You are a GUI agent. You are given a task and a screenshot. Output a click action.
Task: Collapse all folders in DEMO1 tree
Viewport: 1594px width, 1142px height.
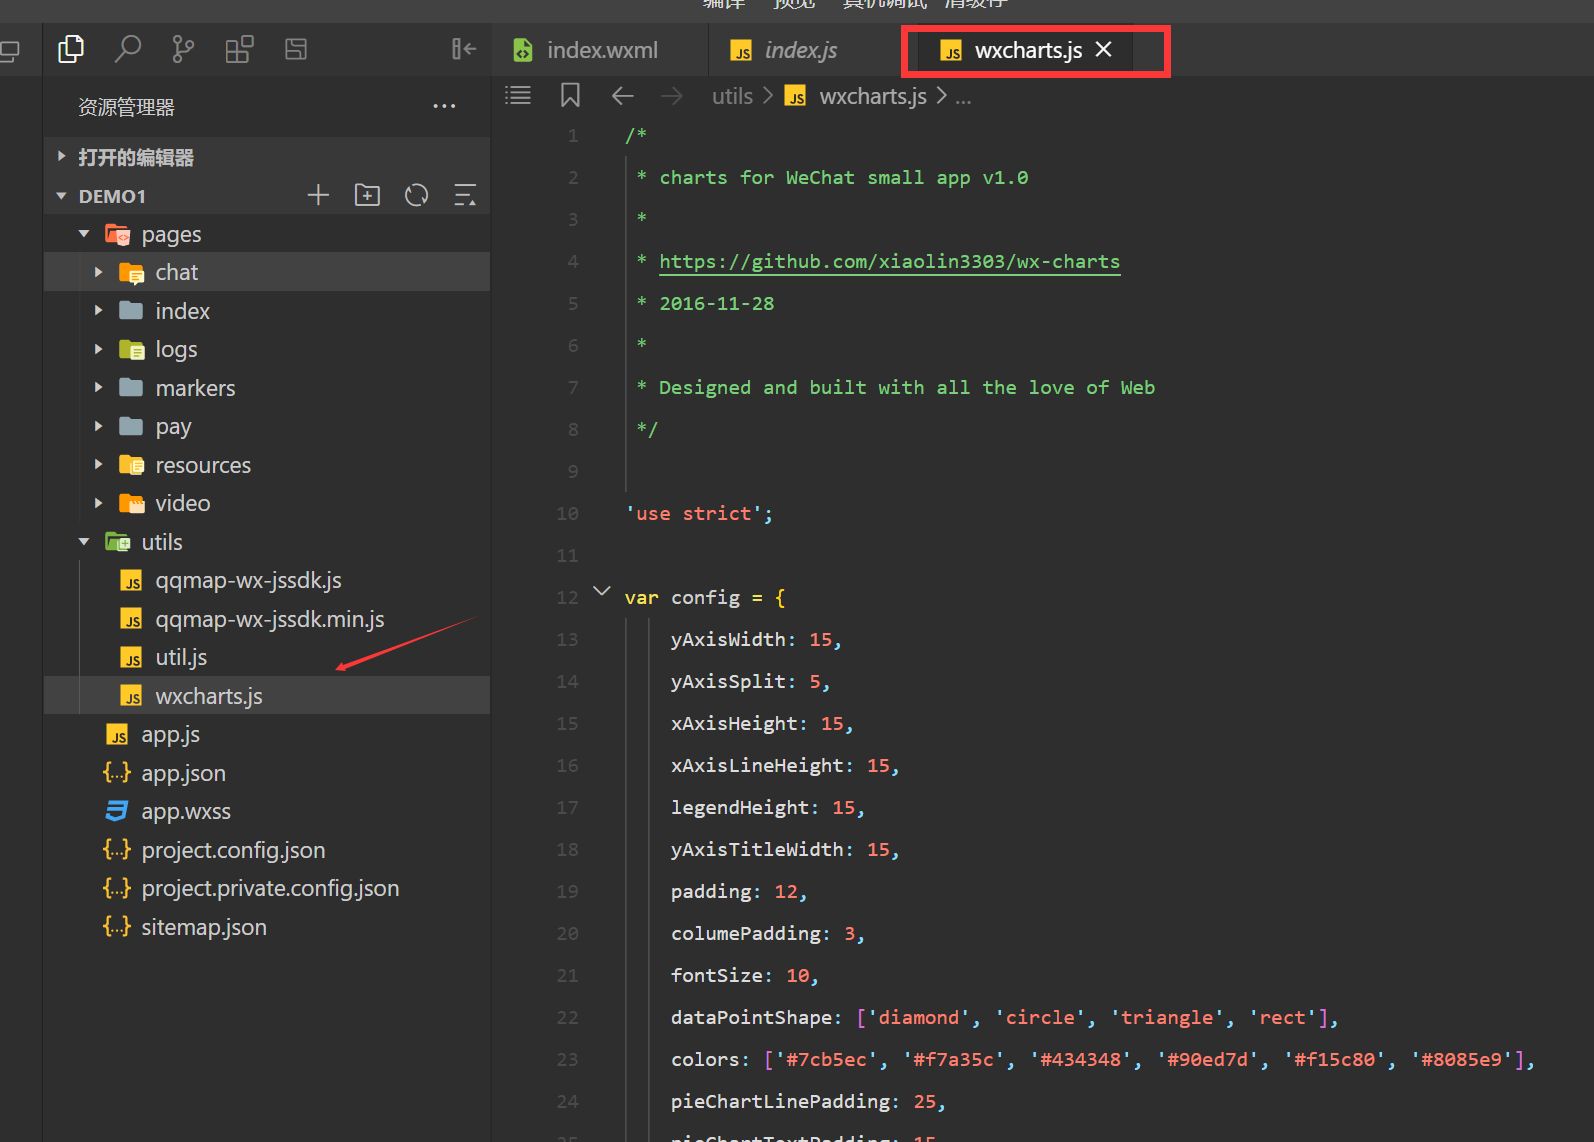pyautogui.click(x=465, y=195)
